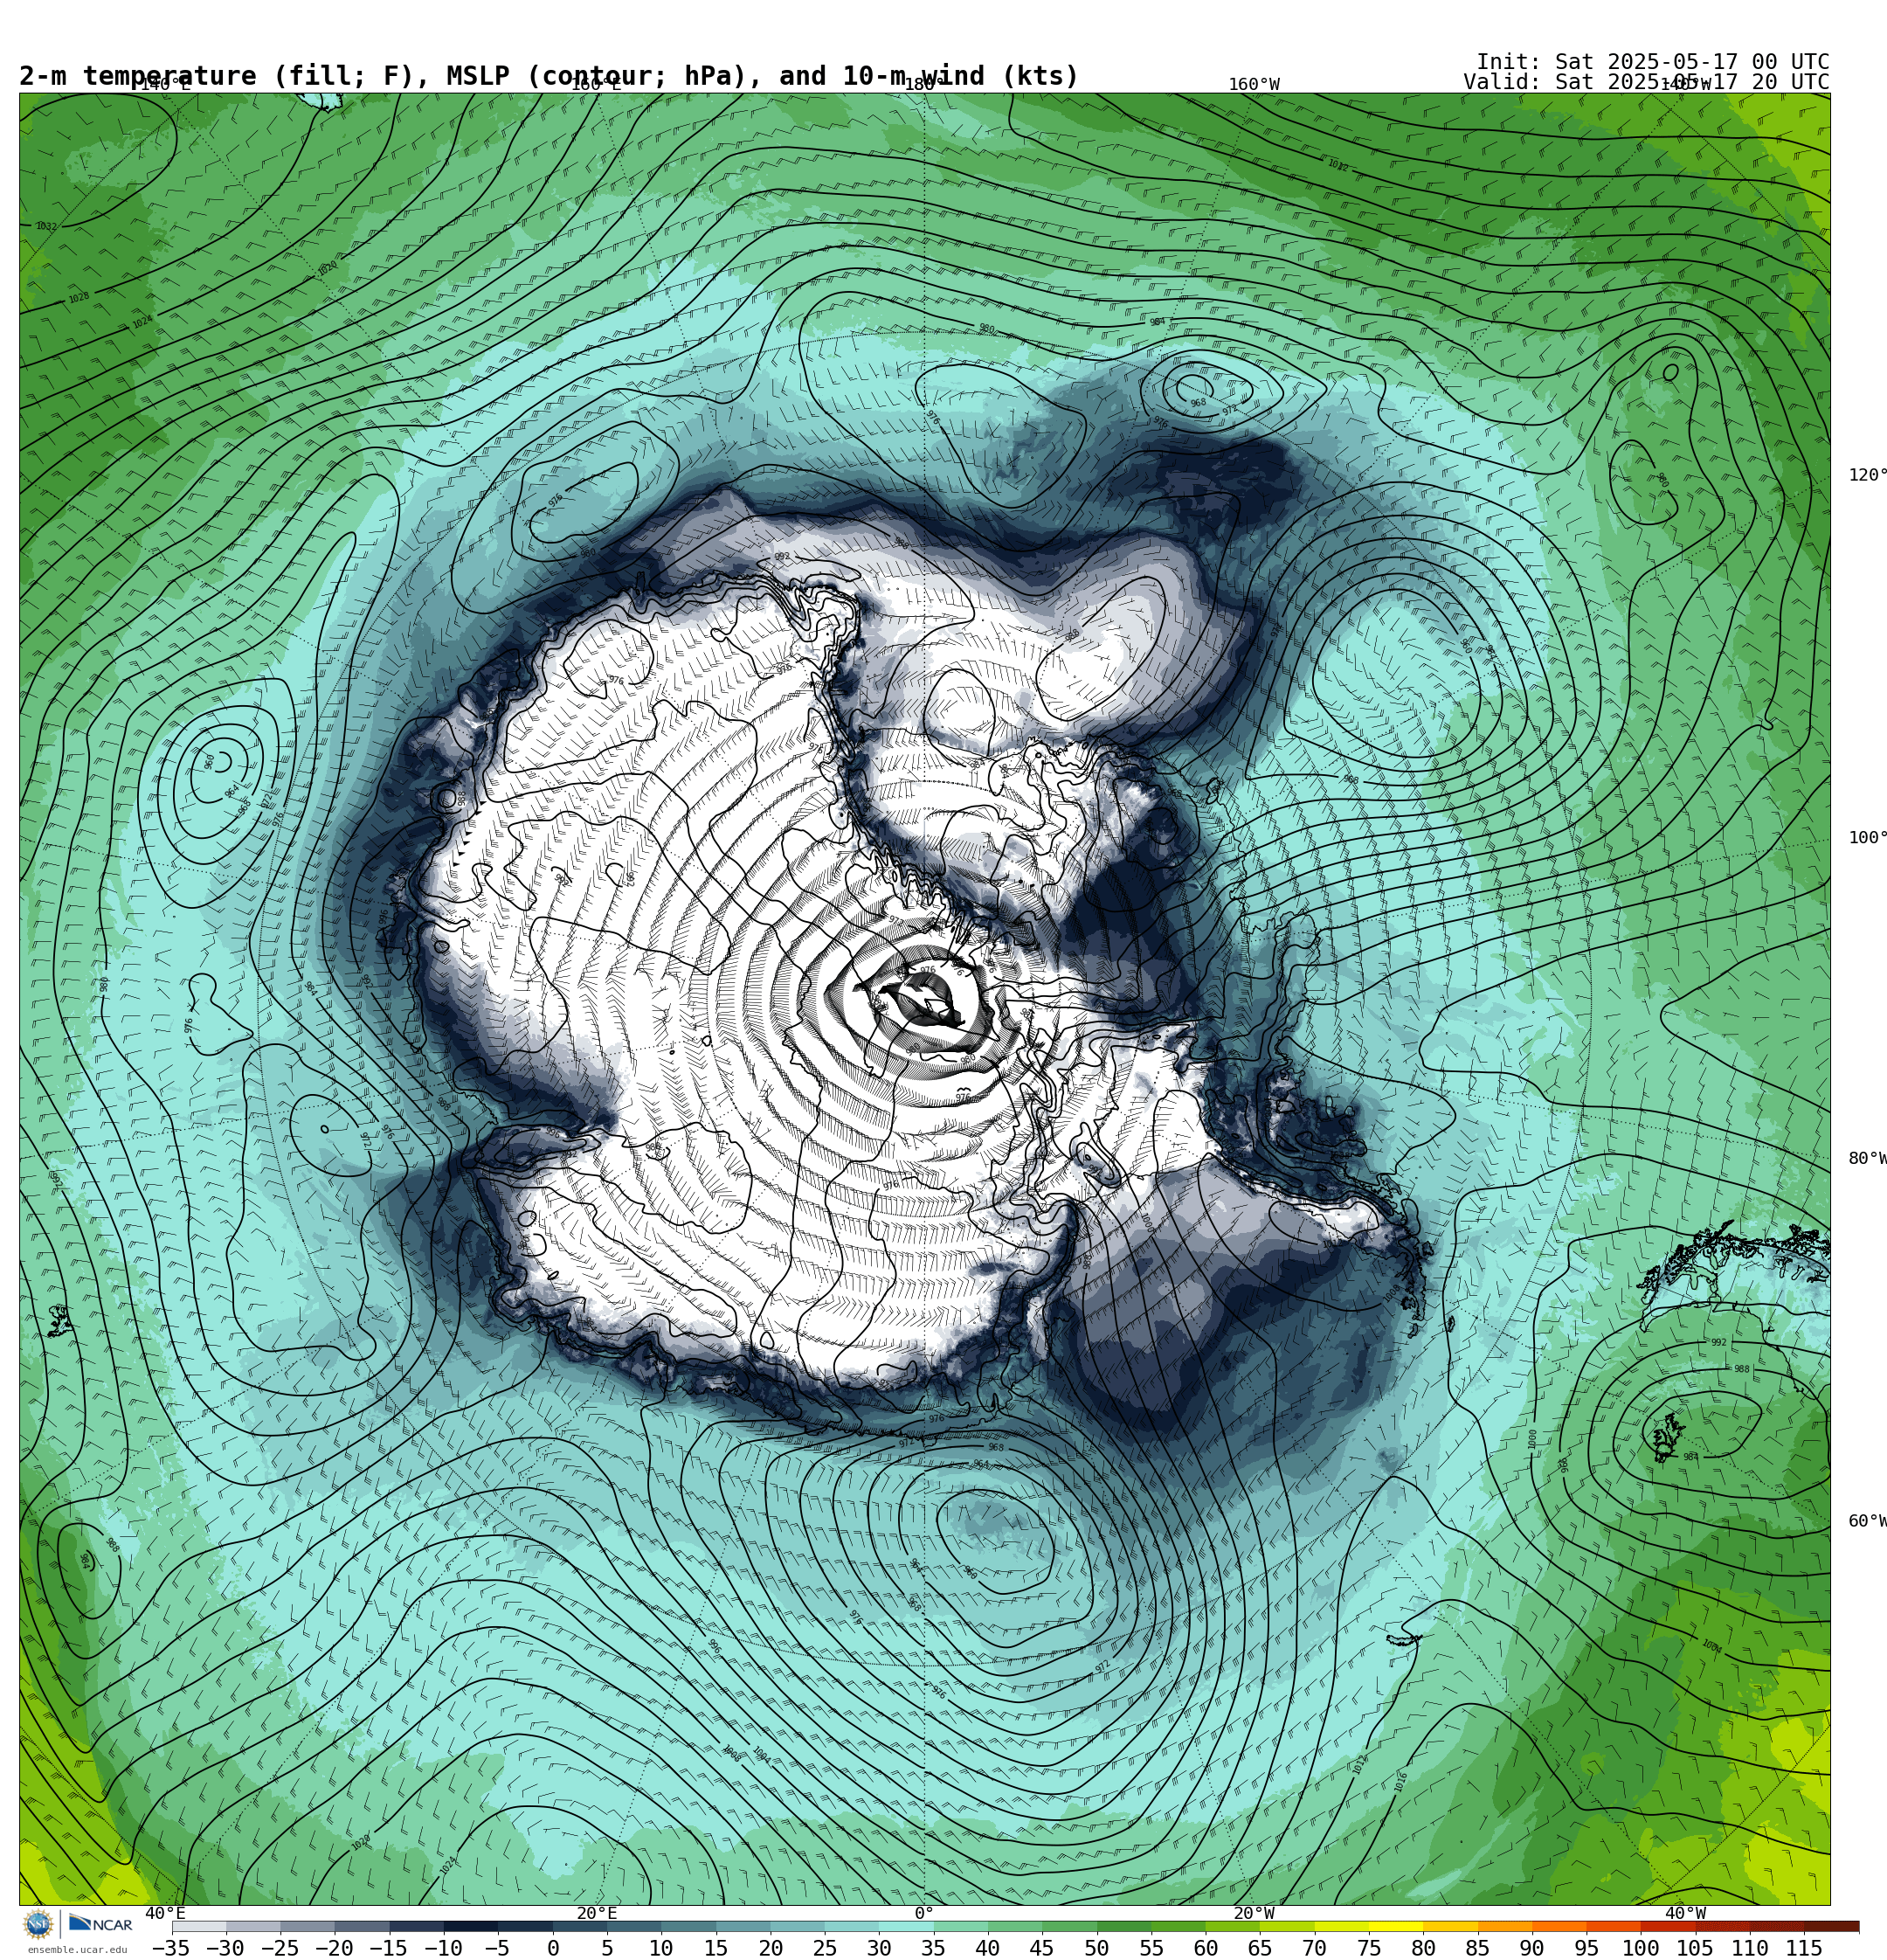
Task: Click the NSF logo icon
Action: click(x=38, y=1924)
